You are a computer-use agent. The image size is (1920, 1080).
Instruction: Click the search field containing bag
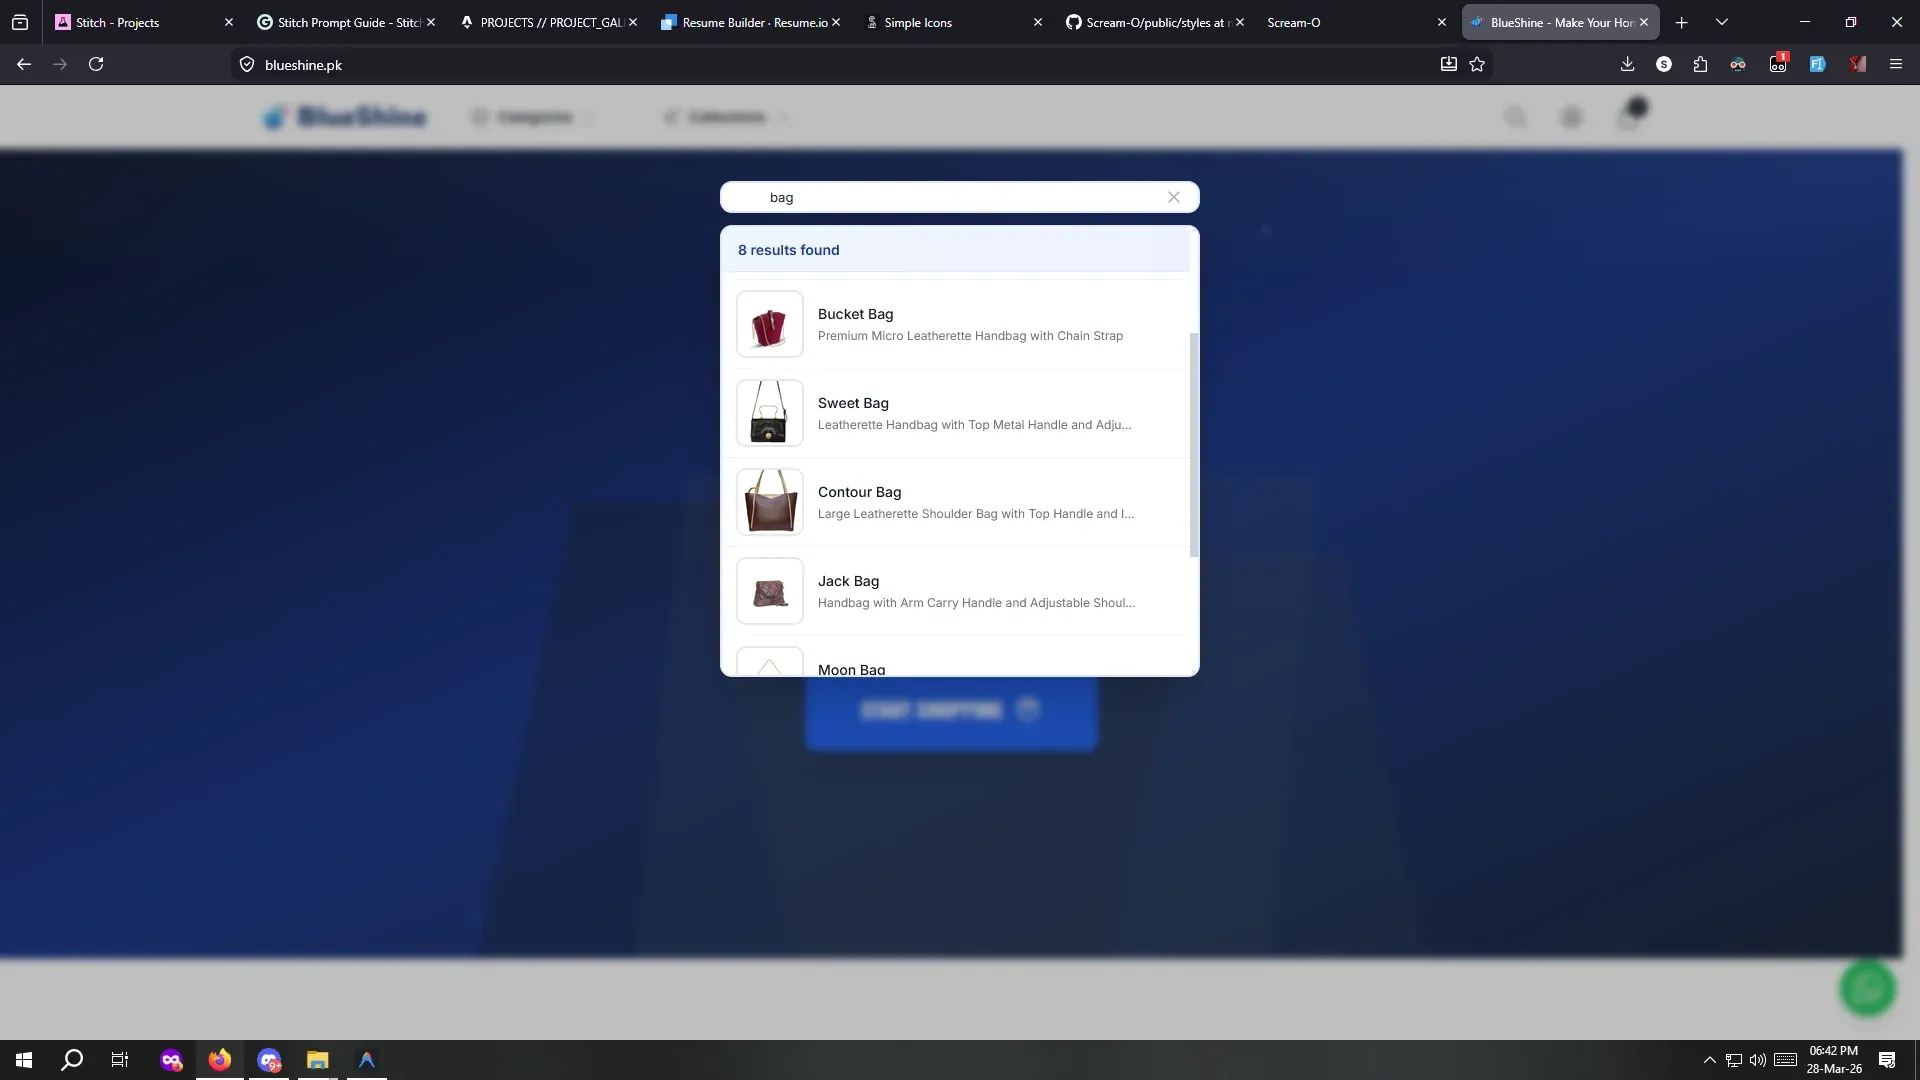(x=950, y=197)
